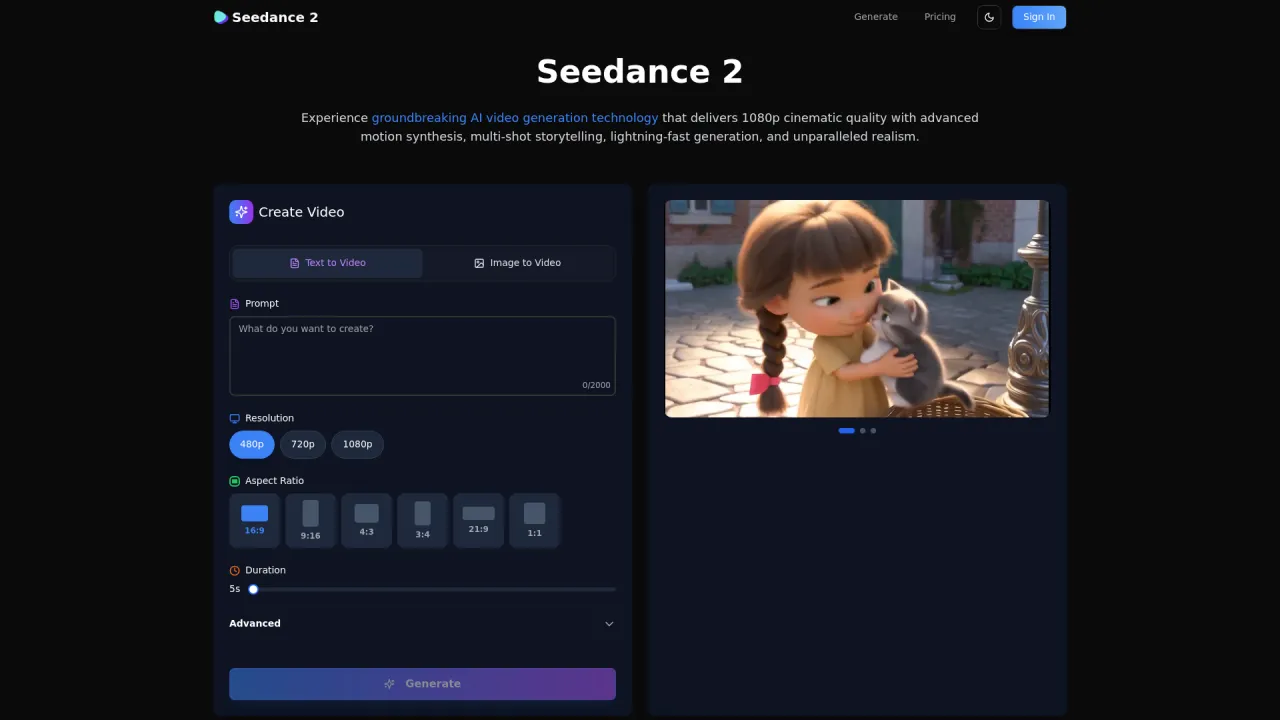The image size is (1280, 720).
Task: Click the Sign In button
Action: pos(1039,17)
